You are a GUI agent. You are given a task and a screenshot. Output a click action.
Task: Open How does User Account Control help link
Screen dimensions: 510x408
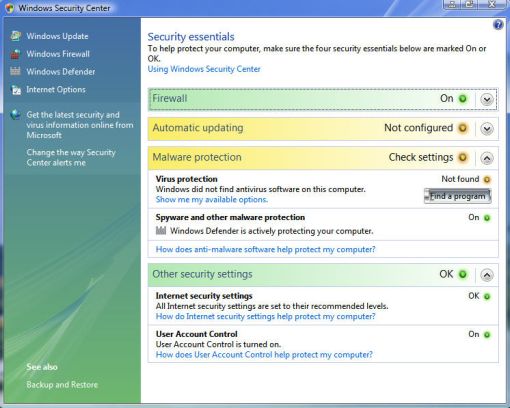[264, 355]
